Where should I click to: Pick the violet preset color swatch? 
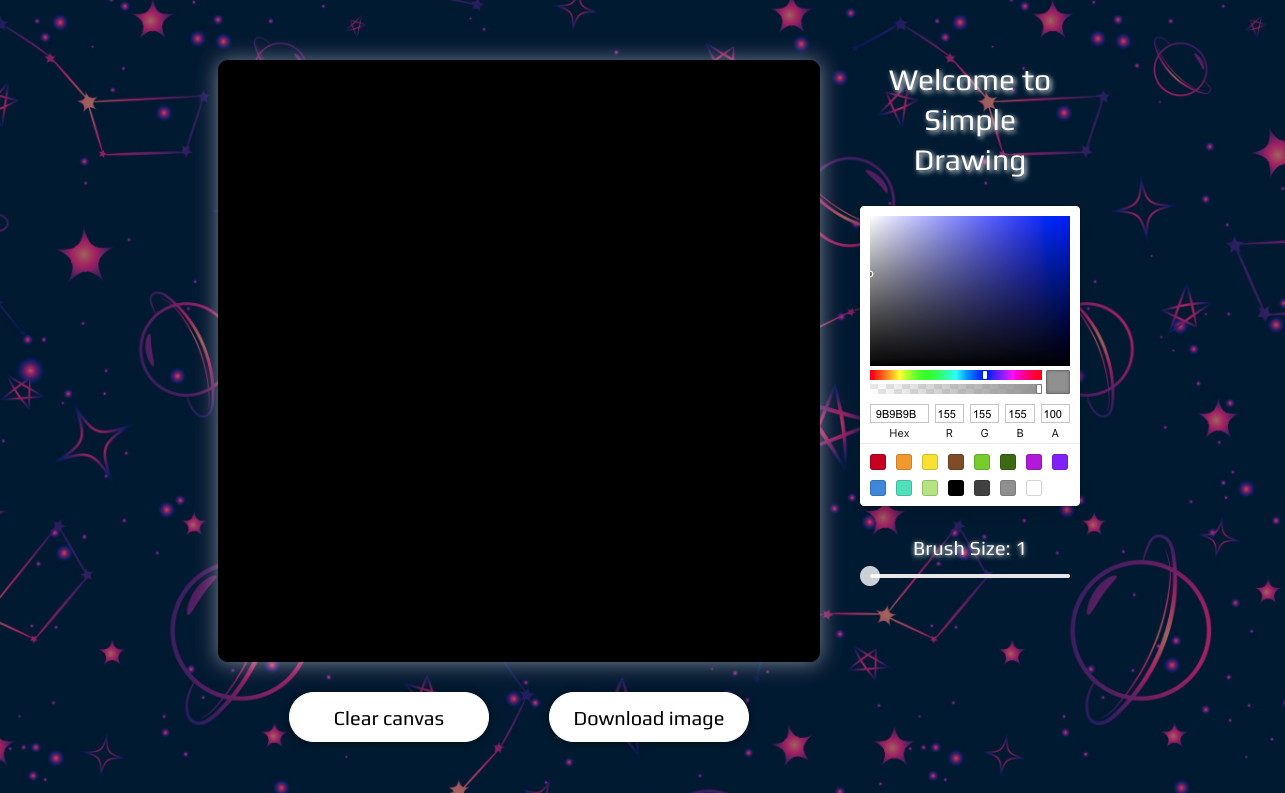click(x=1060, y=462)
